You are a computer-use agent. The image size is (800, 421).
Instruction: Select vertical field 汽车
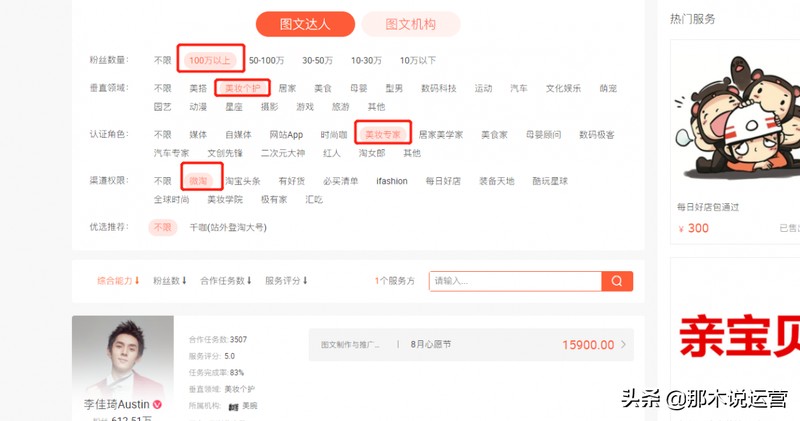coord(519,88)
